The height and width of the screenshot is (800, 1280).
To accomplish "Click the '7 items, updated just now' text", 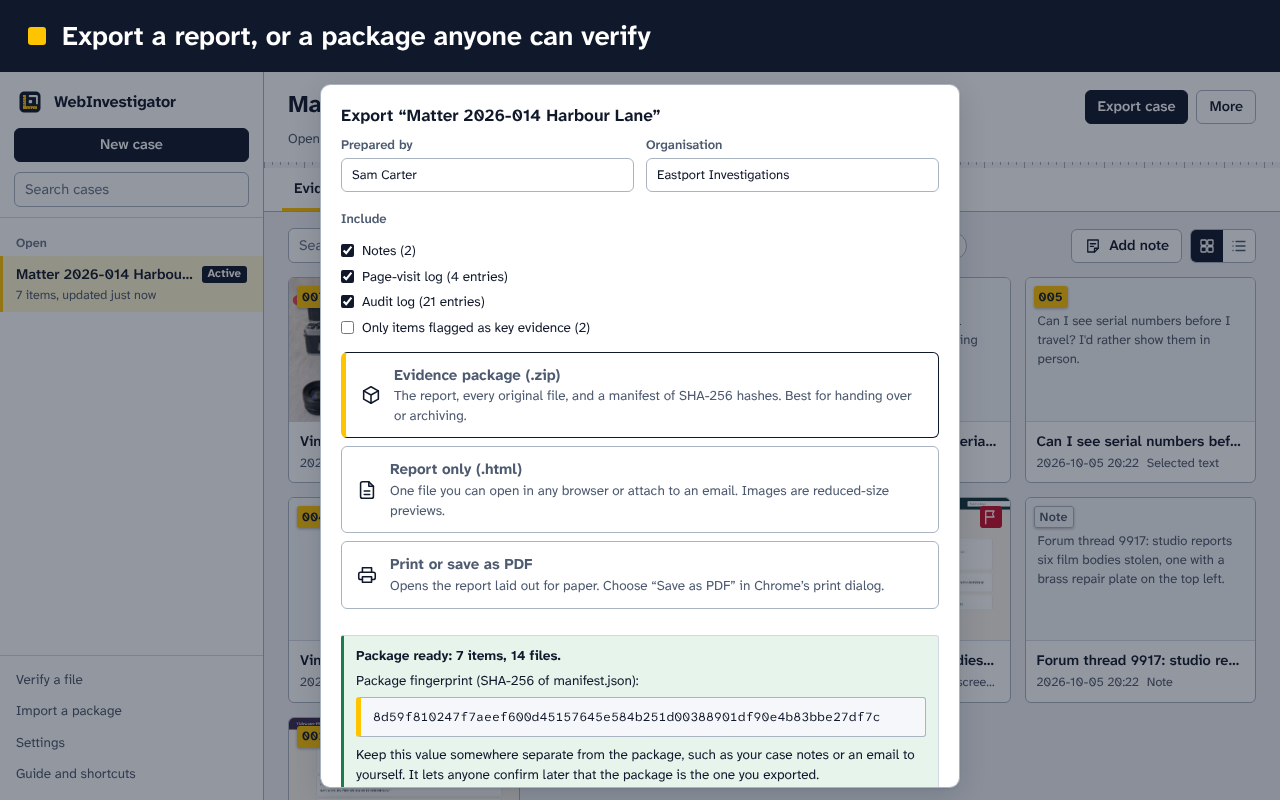I will pos(86,295).
